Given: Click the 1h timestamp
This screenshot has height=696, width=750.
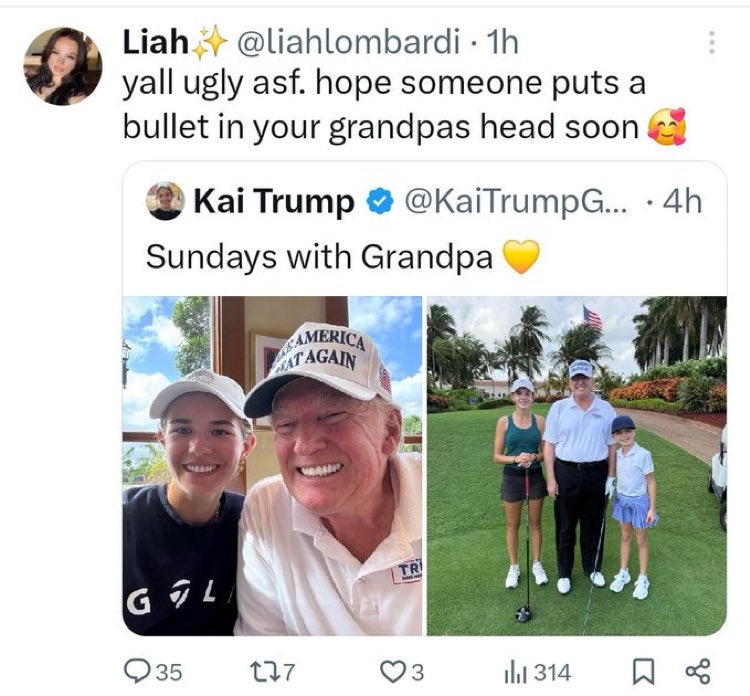Looking at the screenshot, I should point(501,43).
